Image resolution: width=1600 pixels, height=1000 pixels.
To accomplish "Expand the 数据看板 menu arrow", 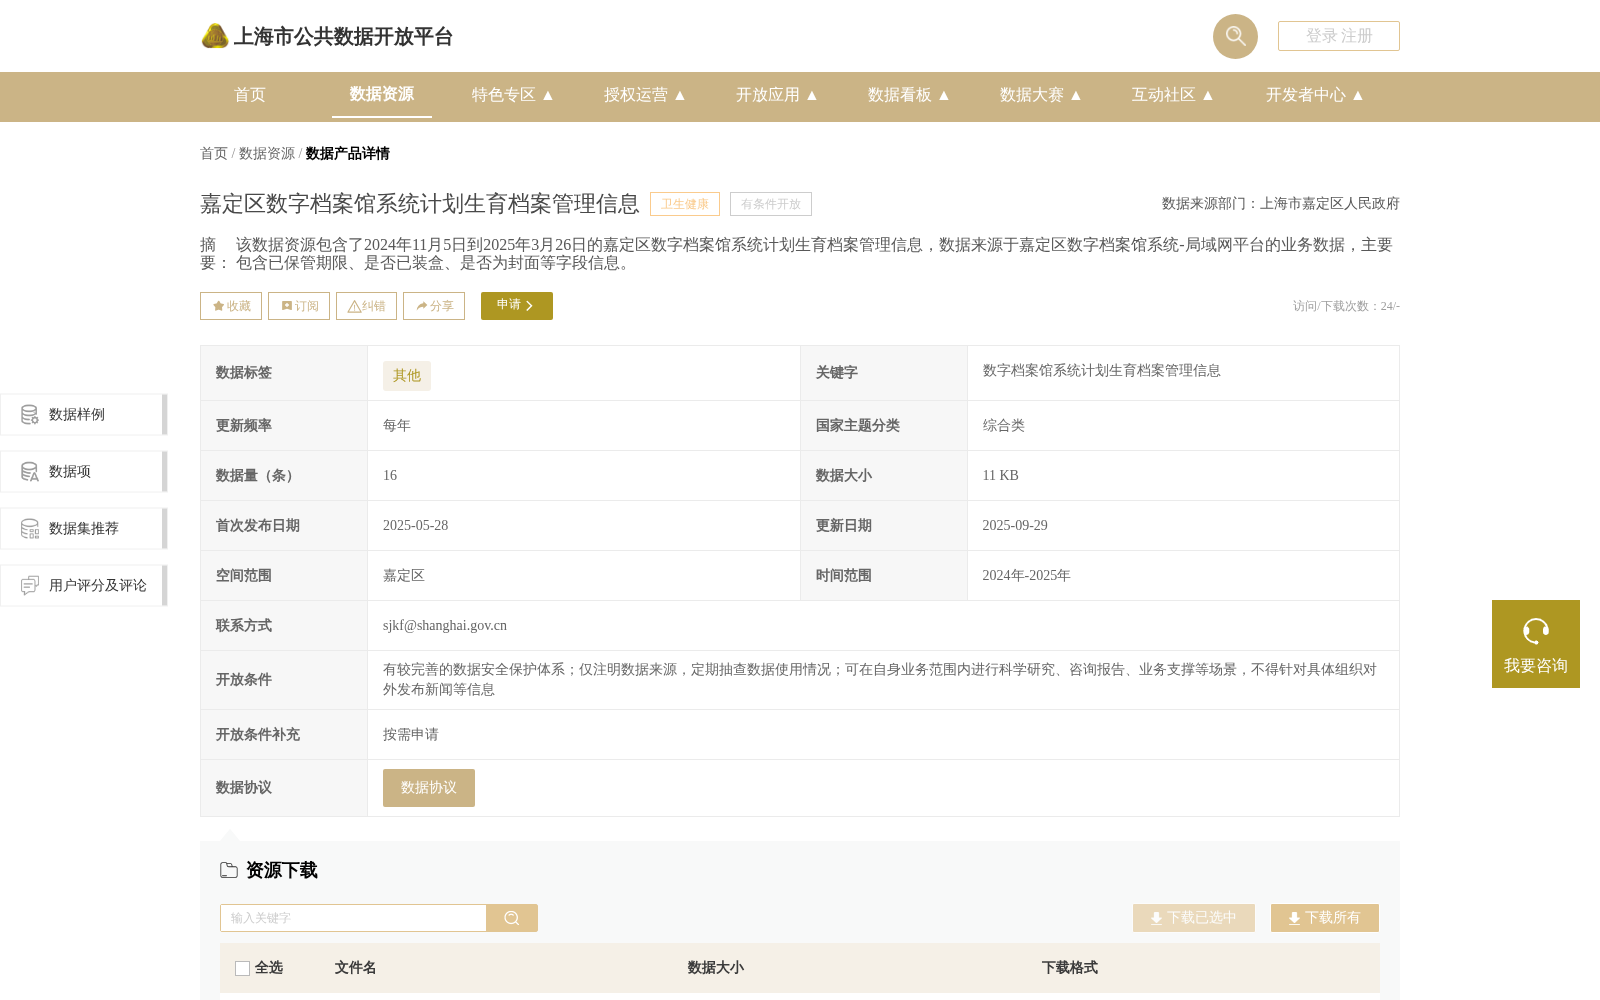I will (x=944, y=95).
